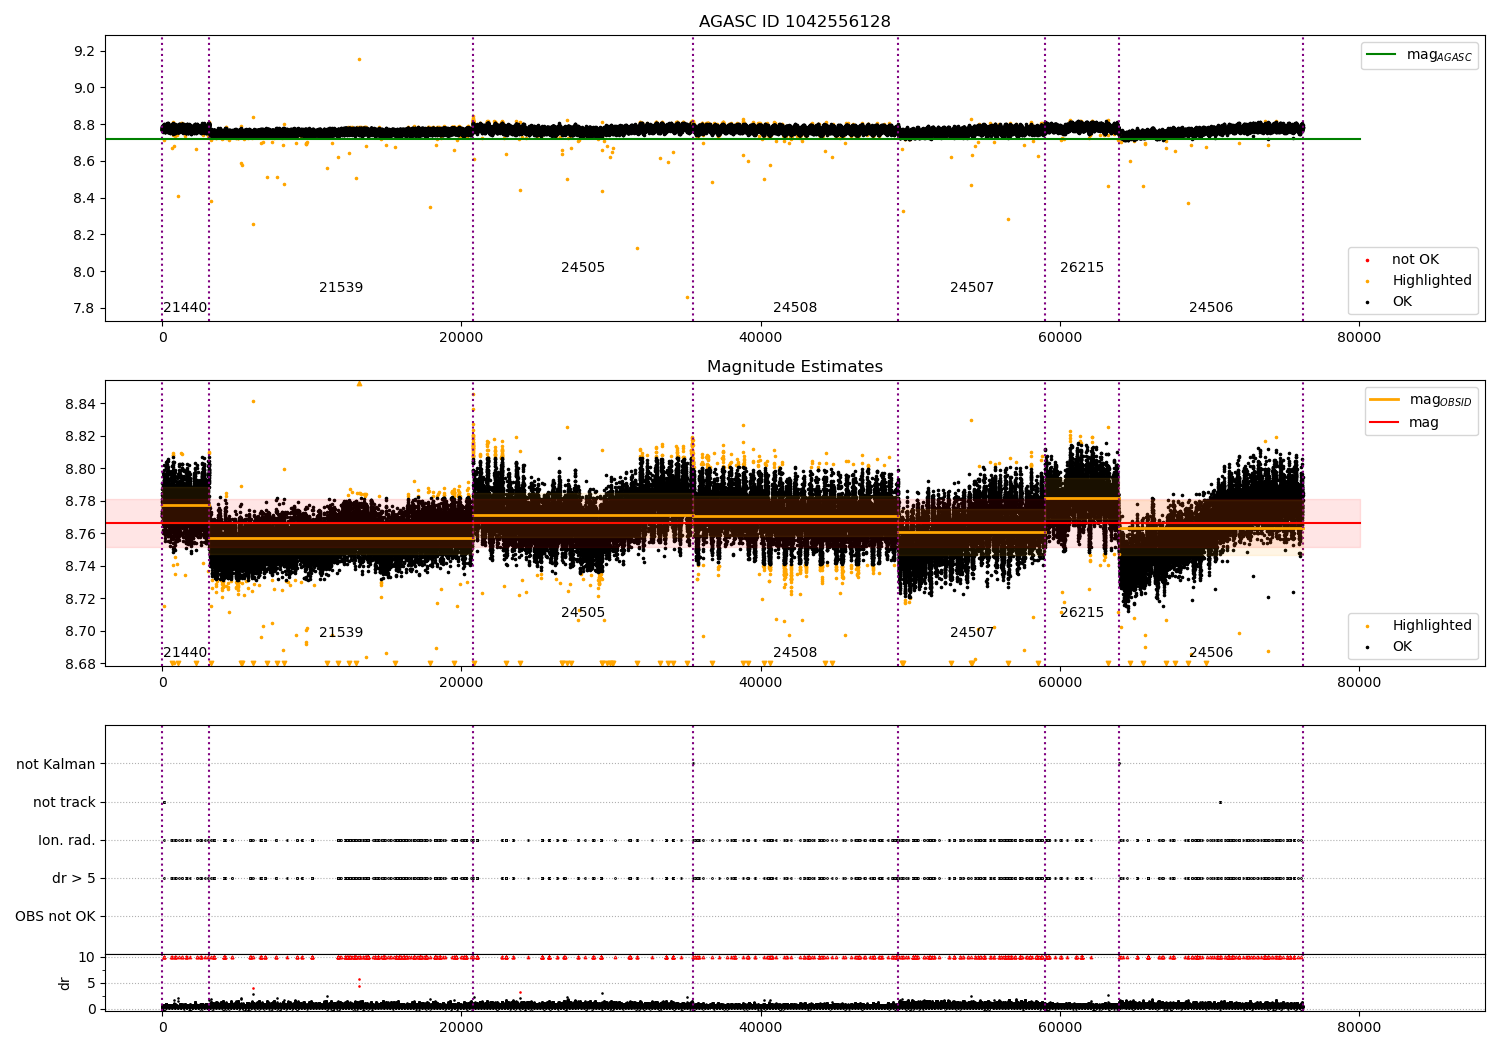
Task: Click 'Highlighted' legend entry in middle plot
Action: pyautogui.click(x=1432, y=626)
